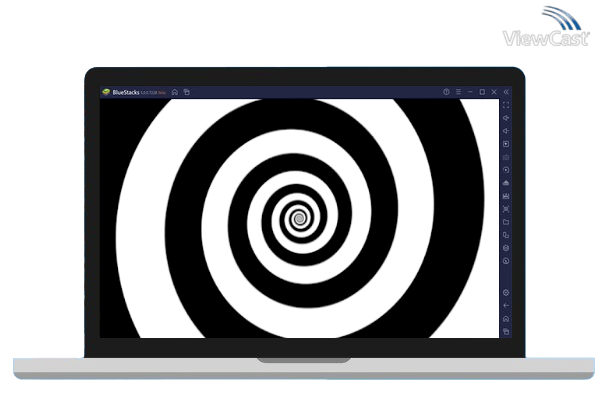The width and height of the screenshot is (602, 414).
Task: Click the square play-button icon in the sidebar
Action: (x=506, y=144)
